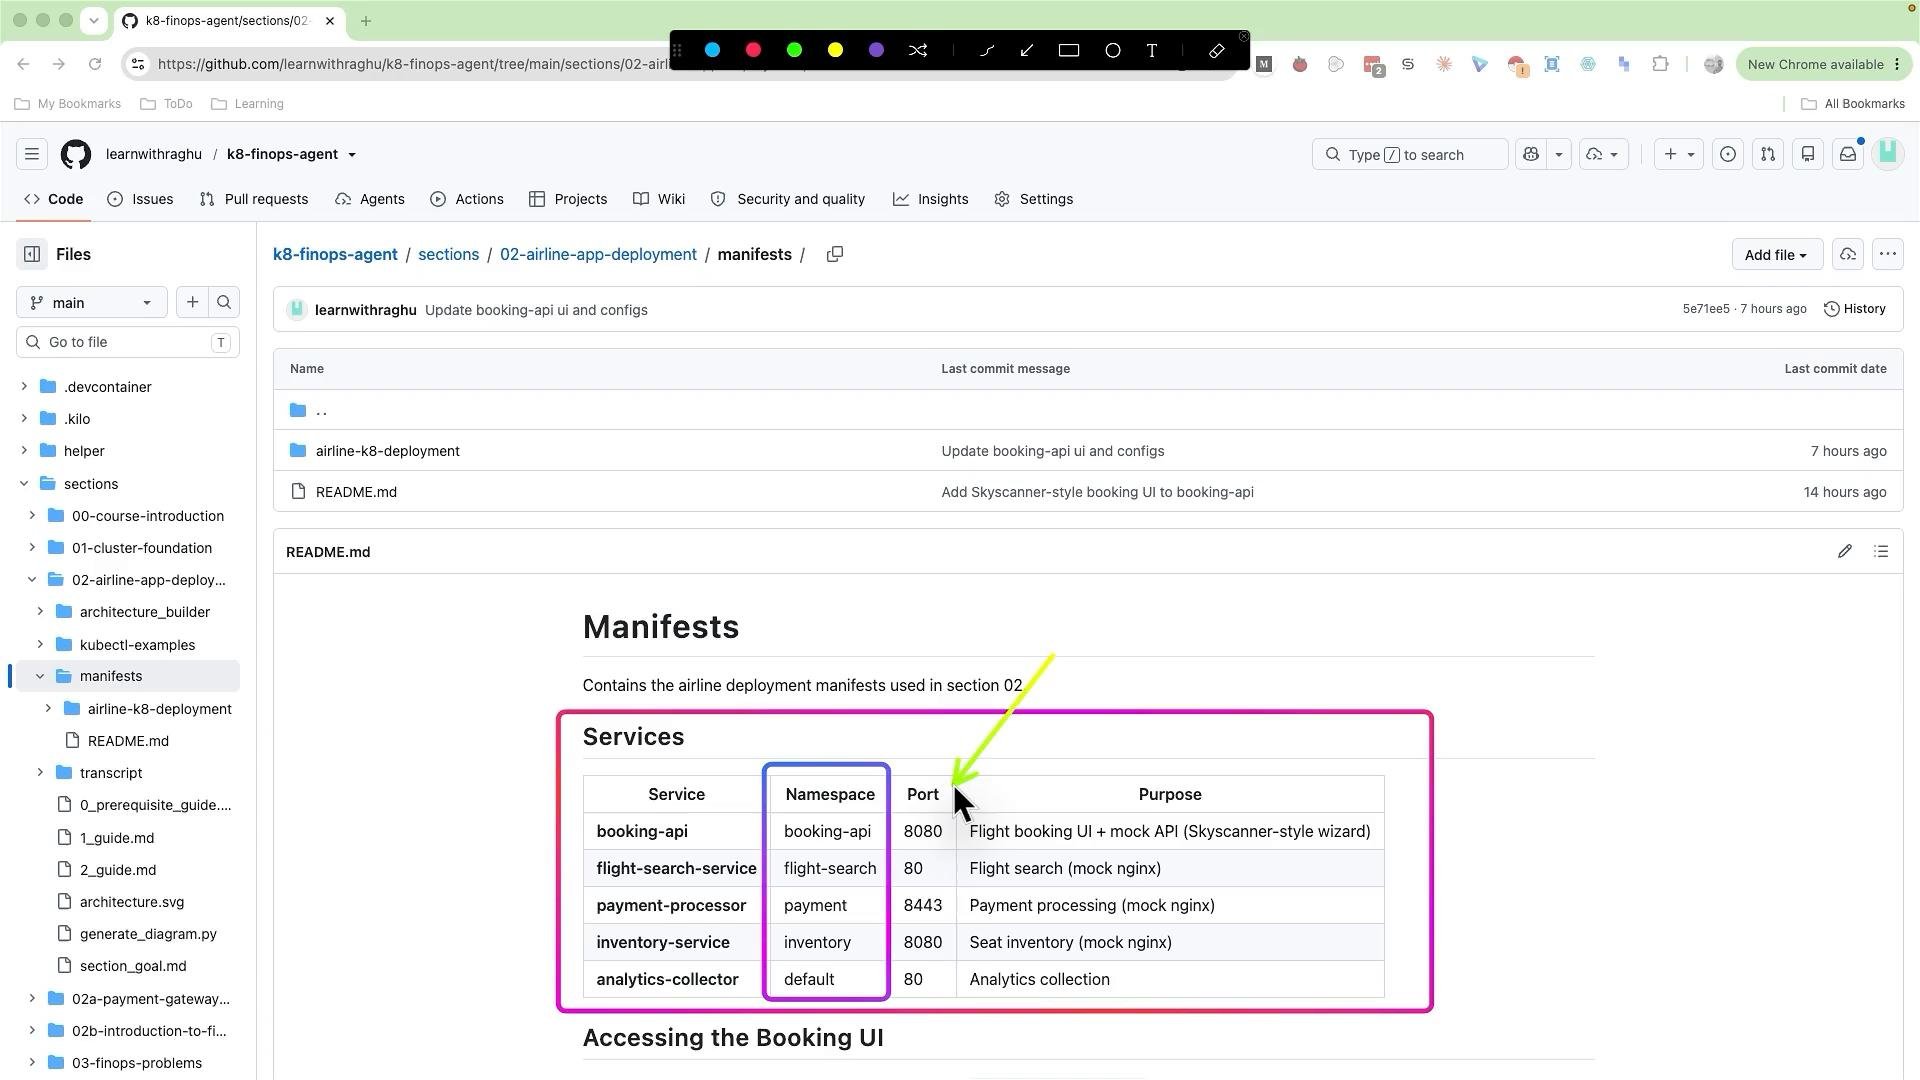Image resolution: width=1920 pixels, height=1080 pixels.
Task: Choose the purple annotation color
Action: pyautogui.click(x=876, y=50)
